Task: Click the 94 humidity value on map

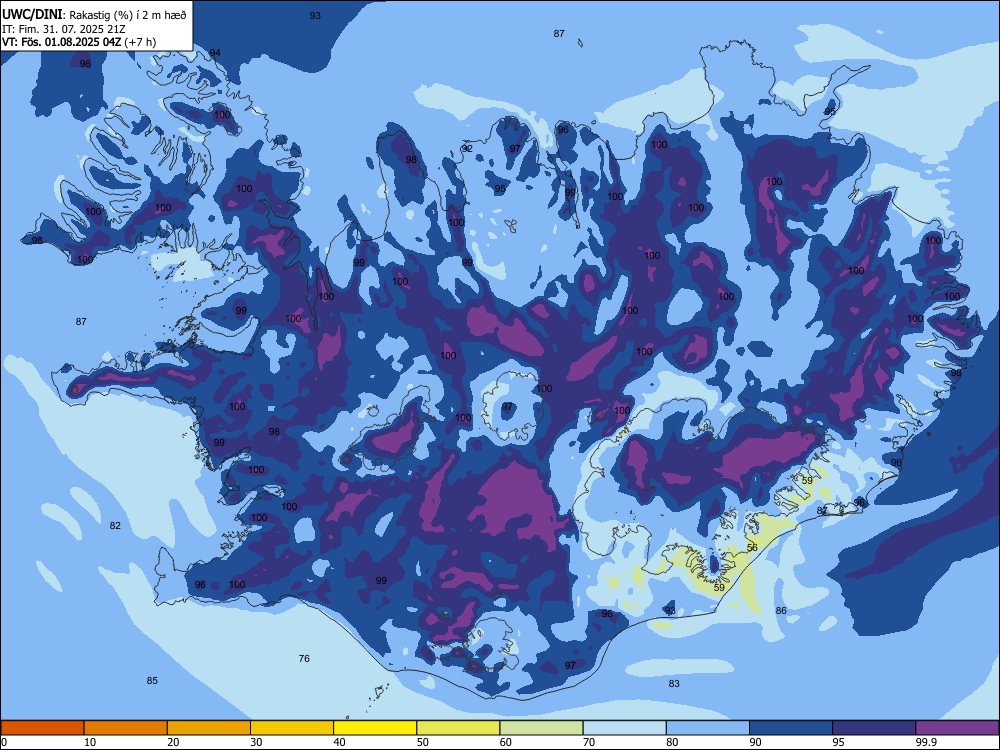Action: [215, 53]
